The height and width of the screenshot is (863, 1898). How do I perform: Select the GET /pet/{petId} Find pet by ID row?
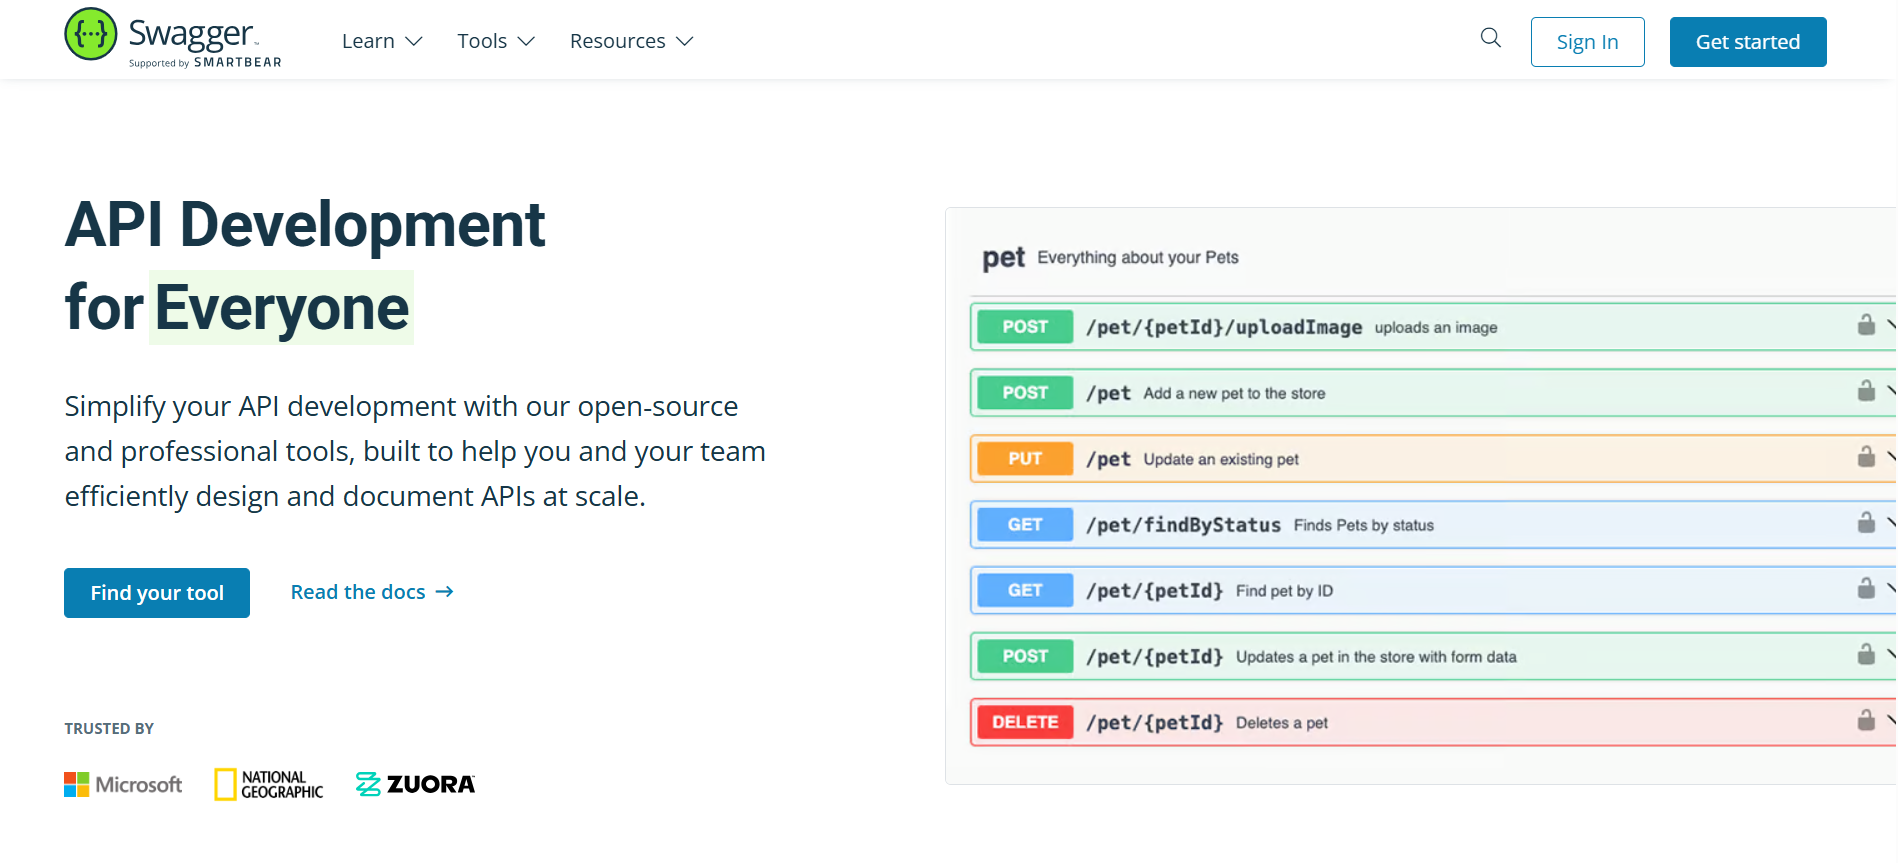coord(1400,591)
